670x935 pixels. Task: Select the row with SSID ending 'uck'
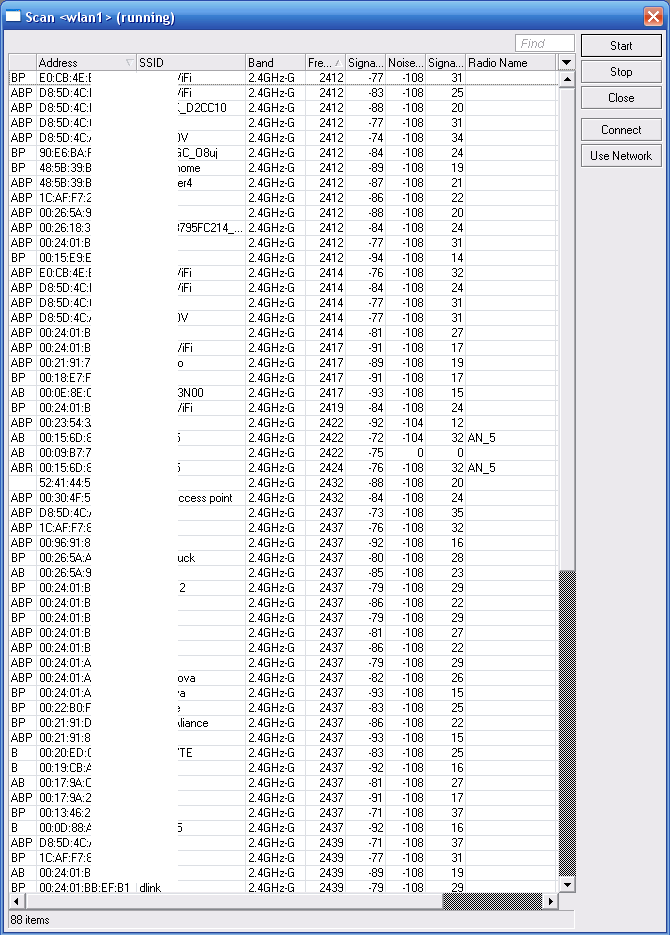click(x=283, y=558)
